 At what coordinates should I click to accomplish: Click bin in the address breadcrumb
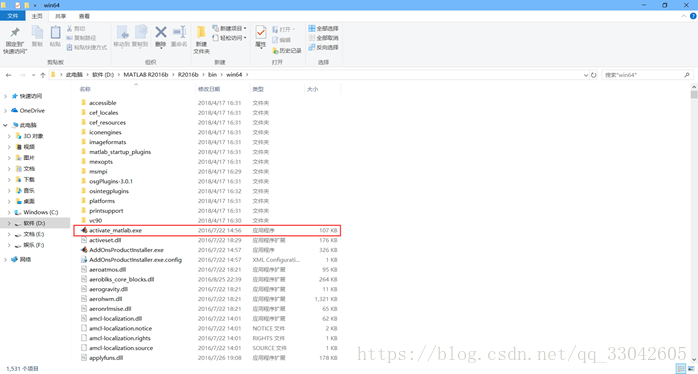(x=213, y=75)
